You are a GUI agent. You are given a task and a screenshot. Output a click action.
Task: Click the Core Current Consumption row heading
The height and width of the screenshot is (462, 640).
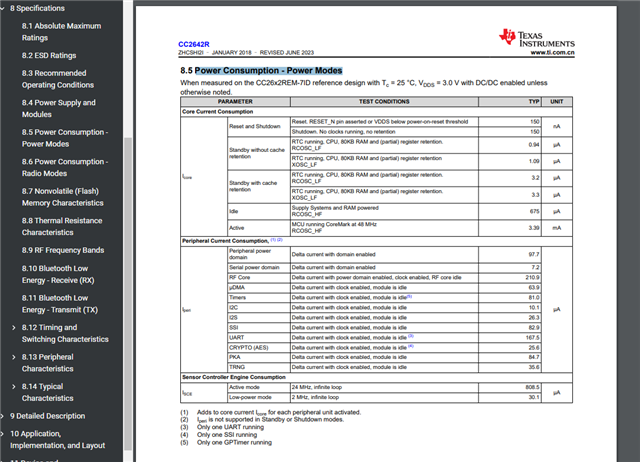[x=218, y=112]
